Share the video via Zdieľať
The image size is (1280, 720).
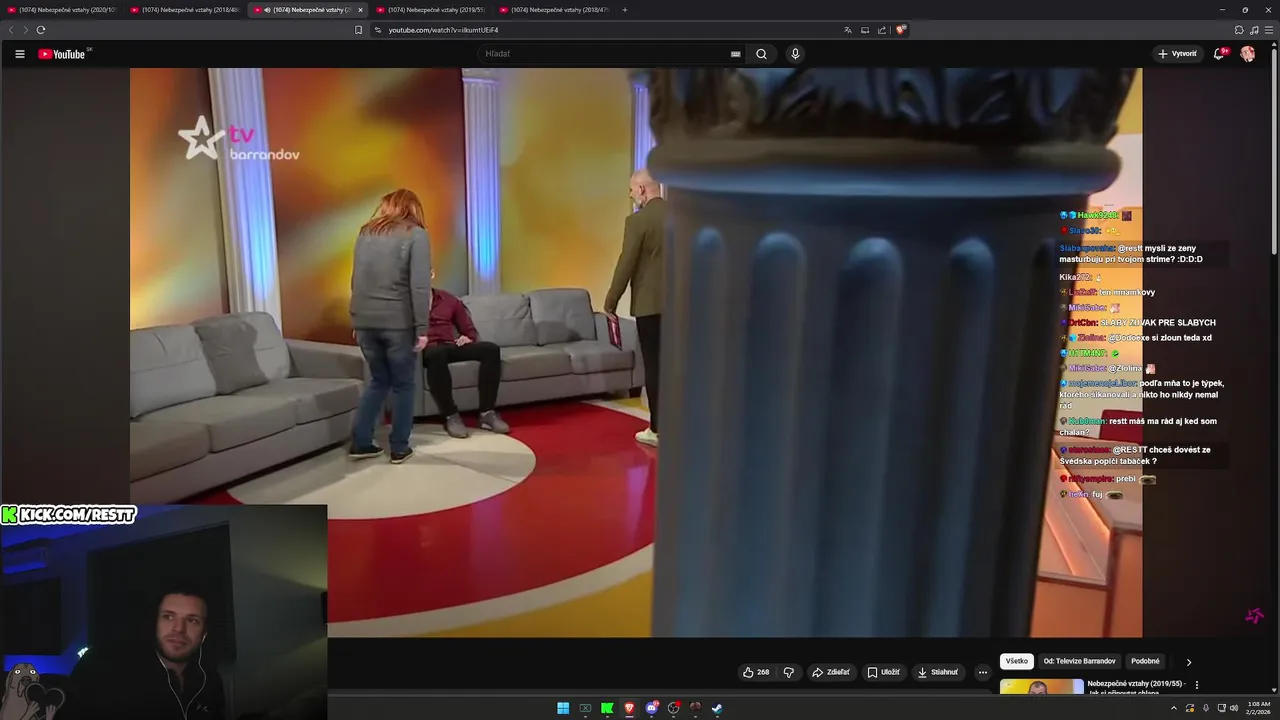pyautogui.click(x=831, y=672)
